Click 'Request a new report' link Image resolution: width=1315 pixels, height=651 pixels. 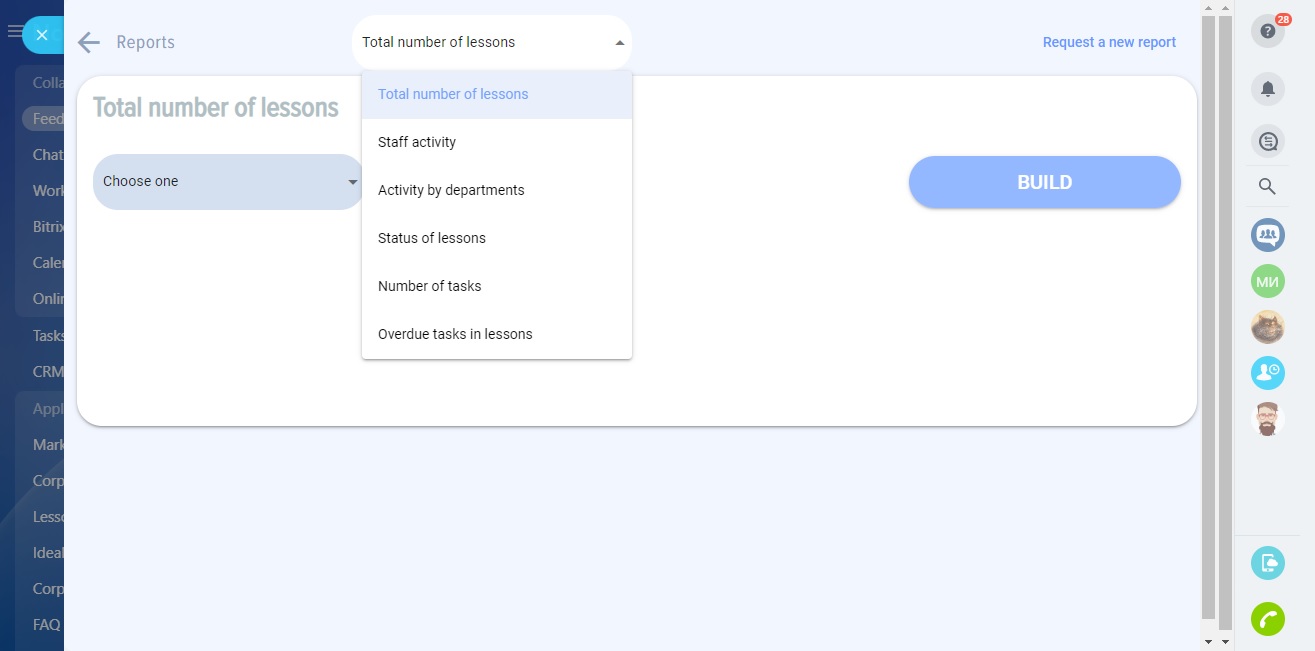coord(1109,42)
